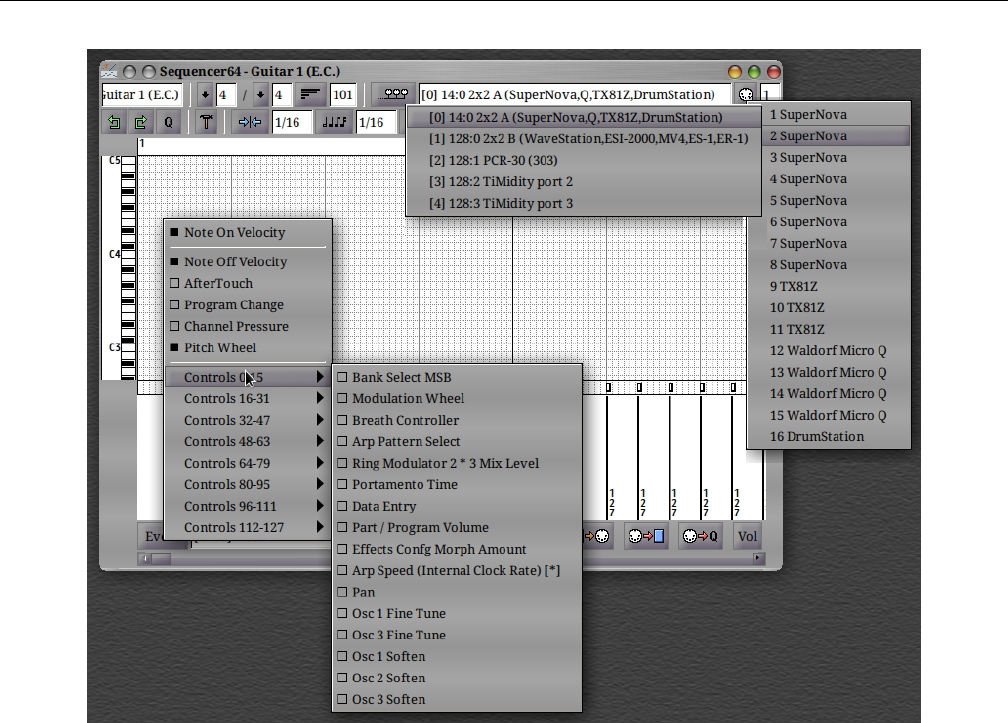
Task: Choose channel 15 Waldorf Micro Q
Action: click(829, 416)
